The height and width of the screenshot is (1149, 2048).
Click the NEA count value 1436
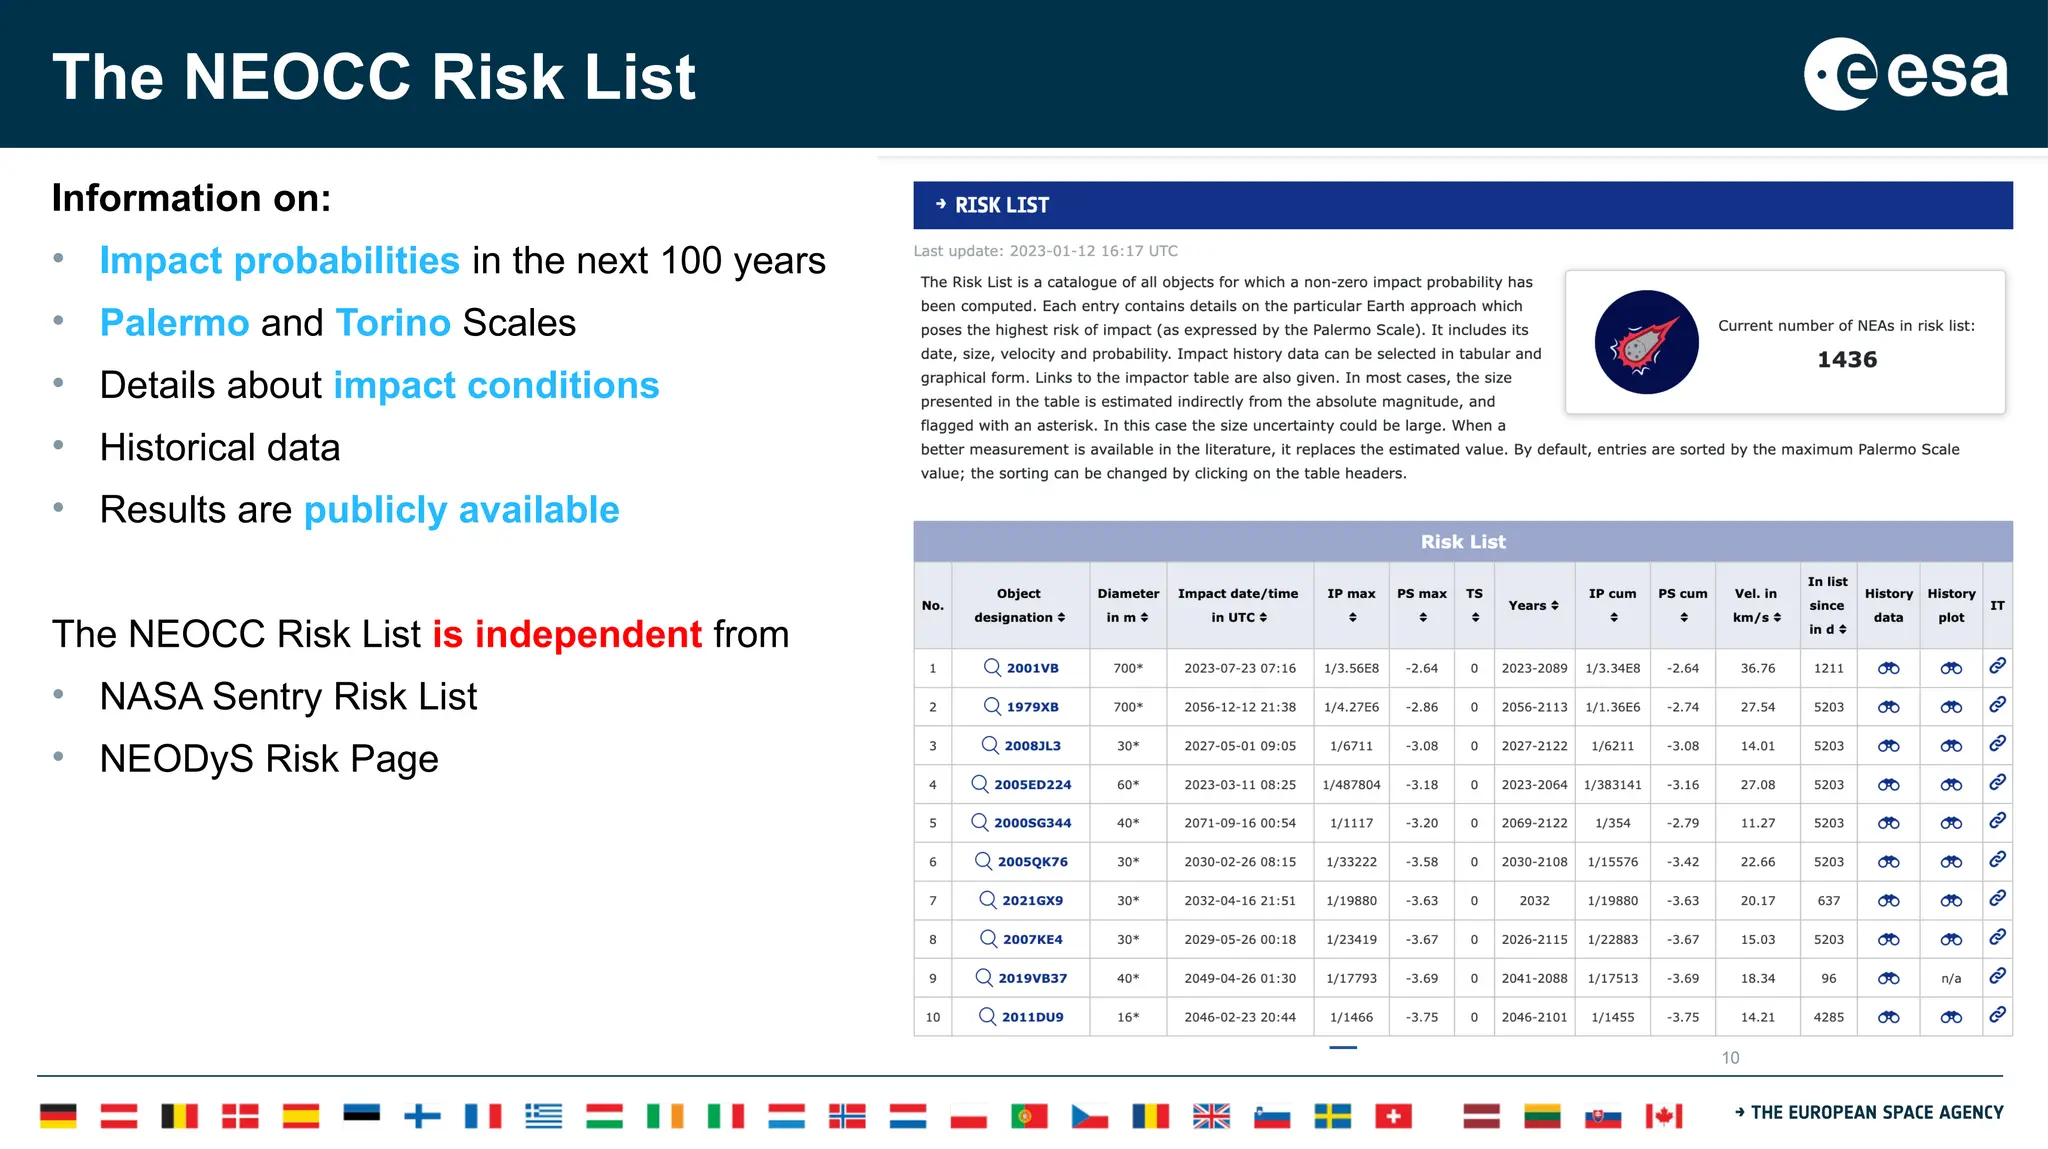[x=1846, y=359]
